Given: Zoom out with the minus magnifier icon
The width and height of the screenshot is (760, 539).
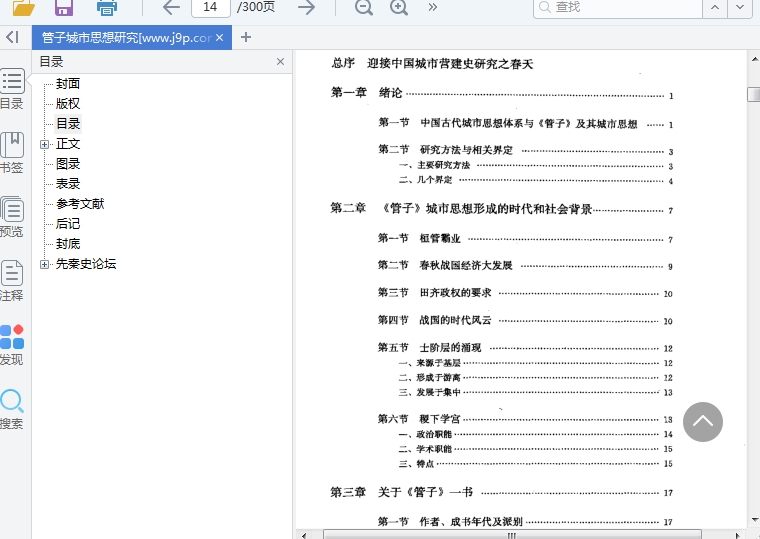Looking at the screenshot, I should pos(364,7).
